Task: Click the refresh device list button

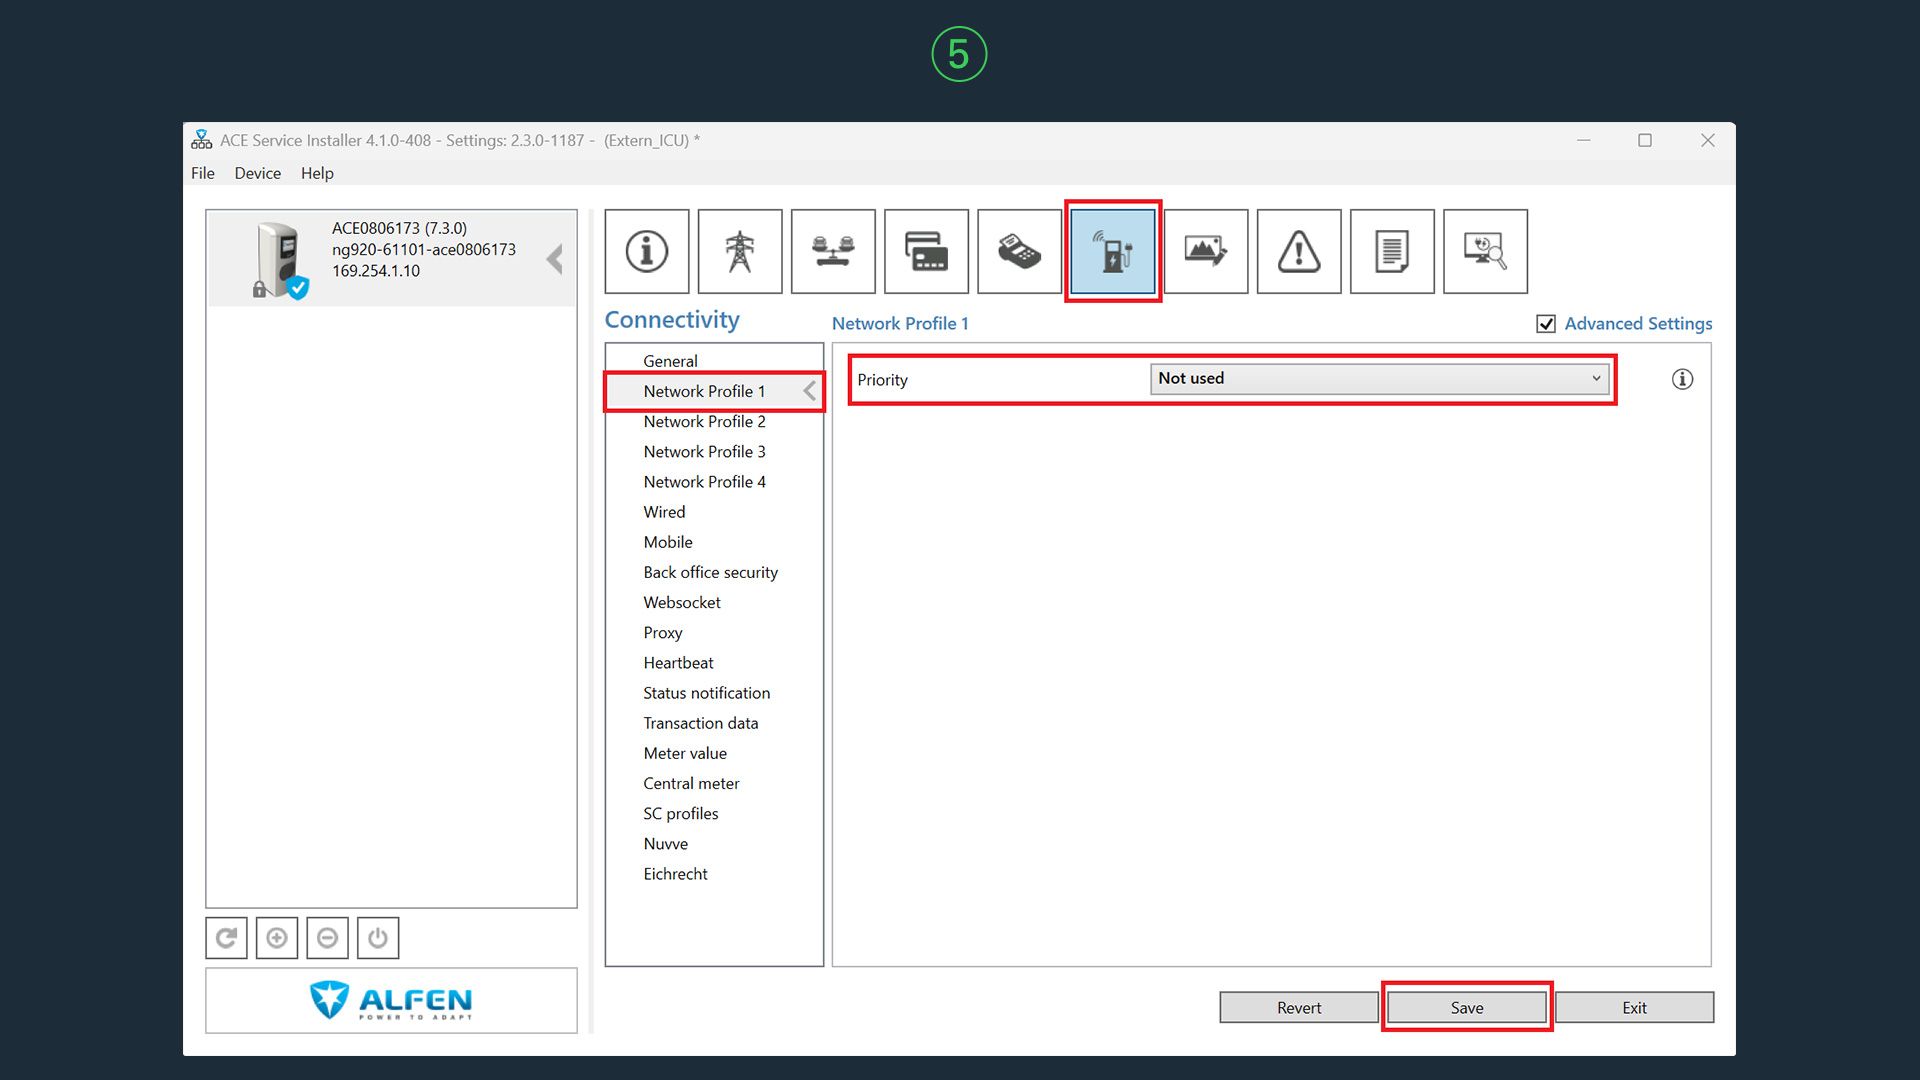Action: [227, 938]
